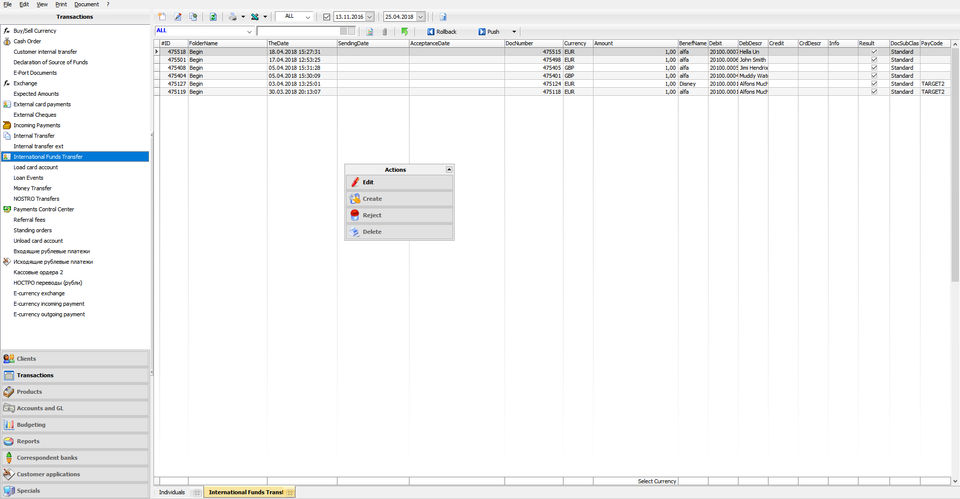Click the green refresh toolbar icon
Screen dimensions: 960x499
(x=212, y=17)
